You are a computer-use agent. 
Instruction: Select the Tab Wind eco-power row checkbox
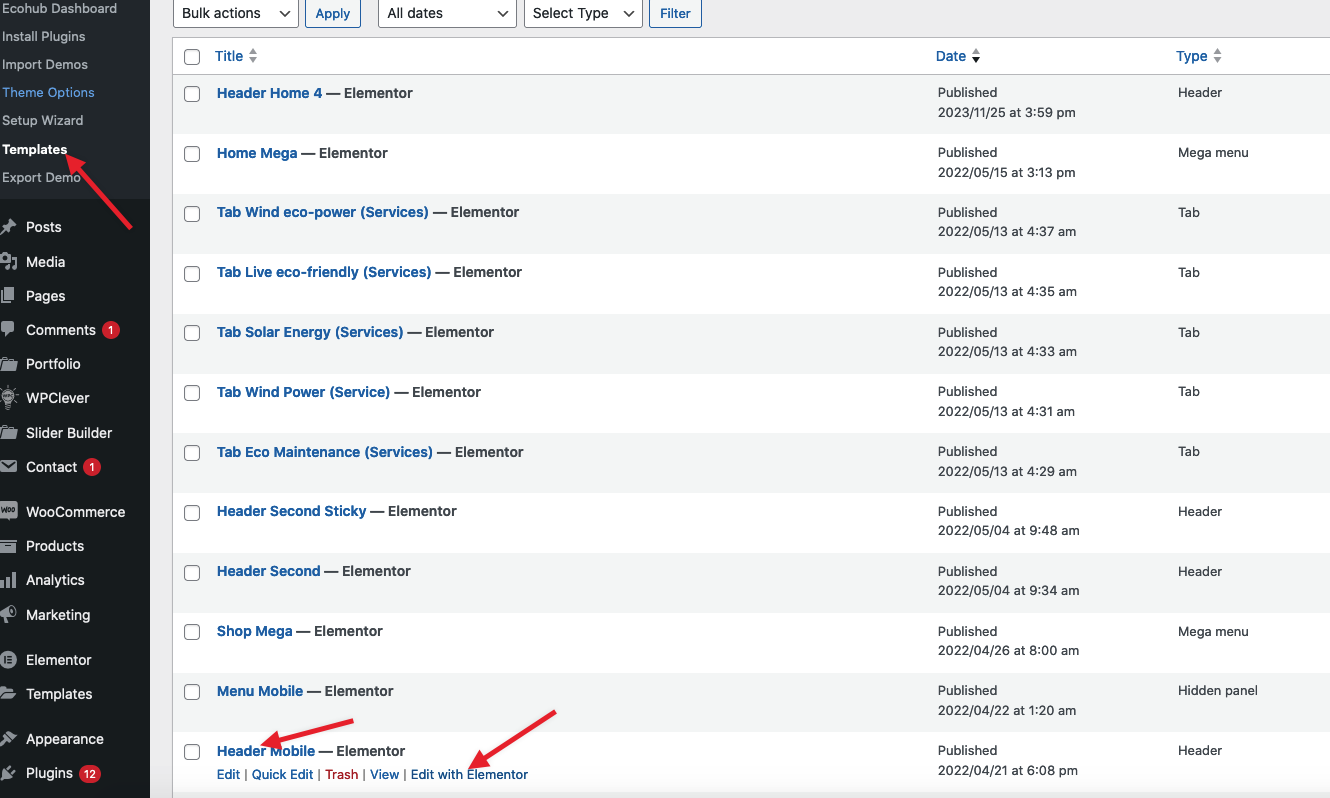pos(192,213)
